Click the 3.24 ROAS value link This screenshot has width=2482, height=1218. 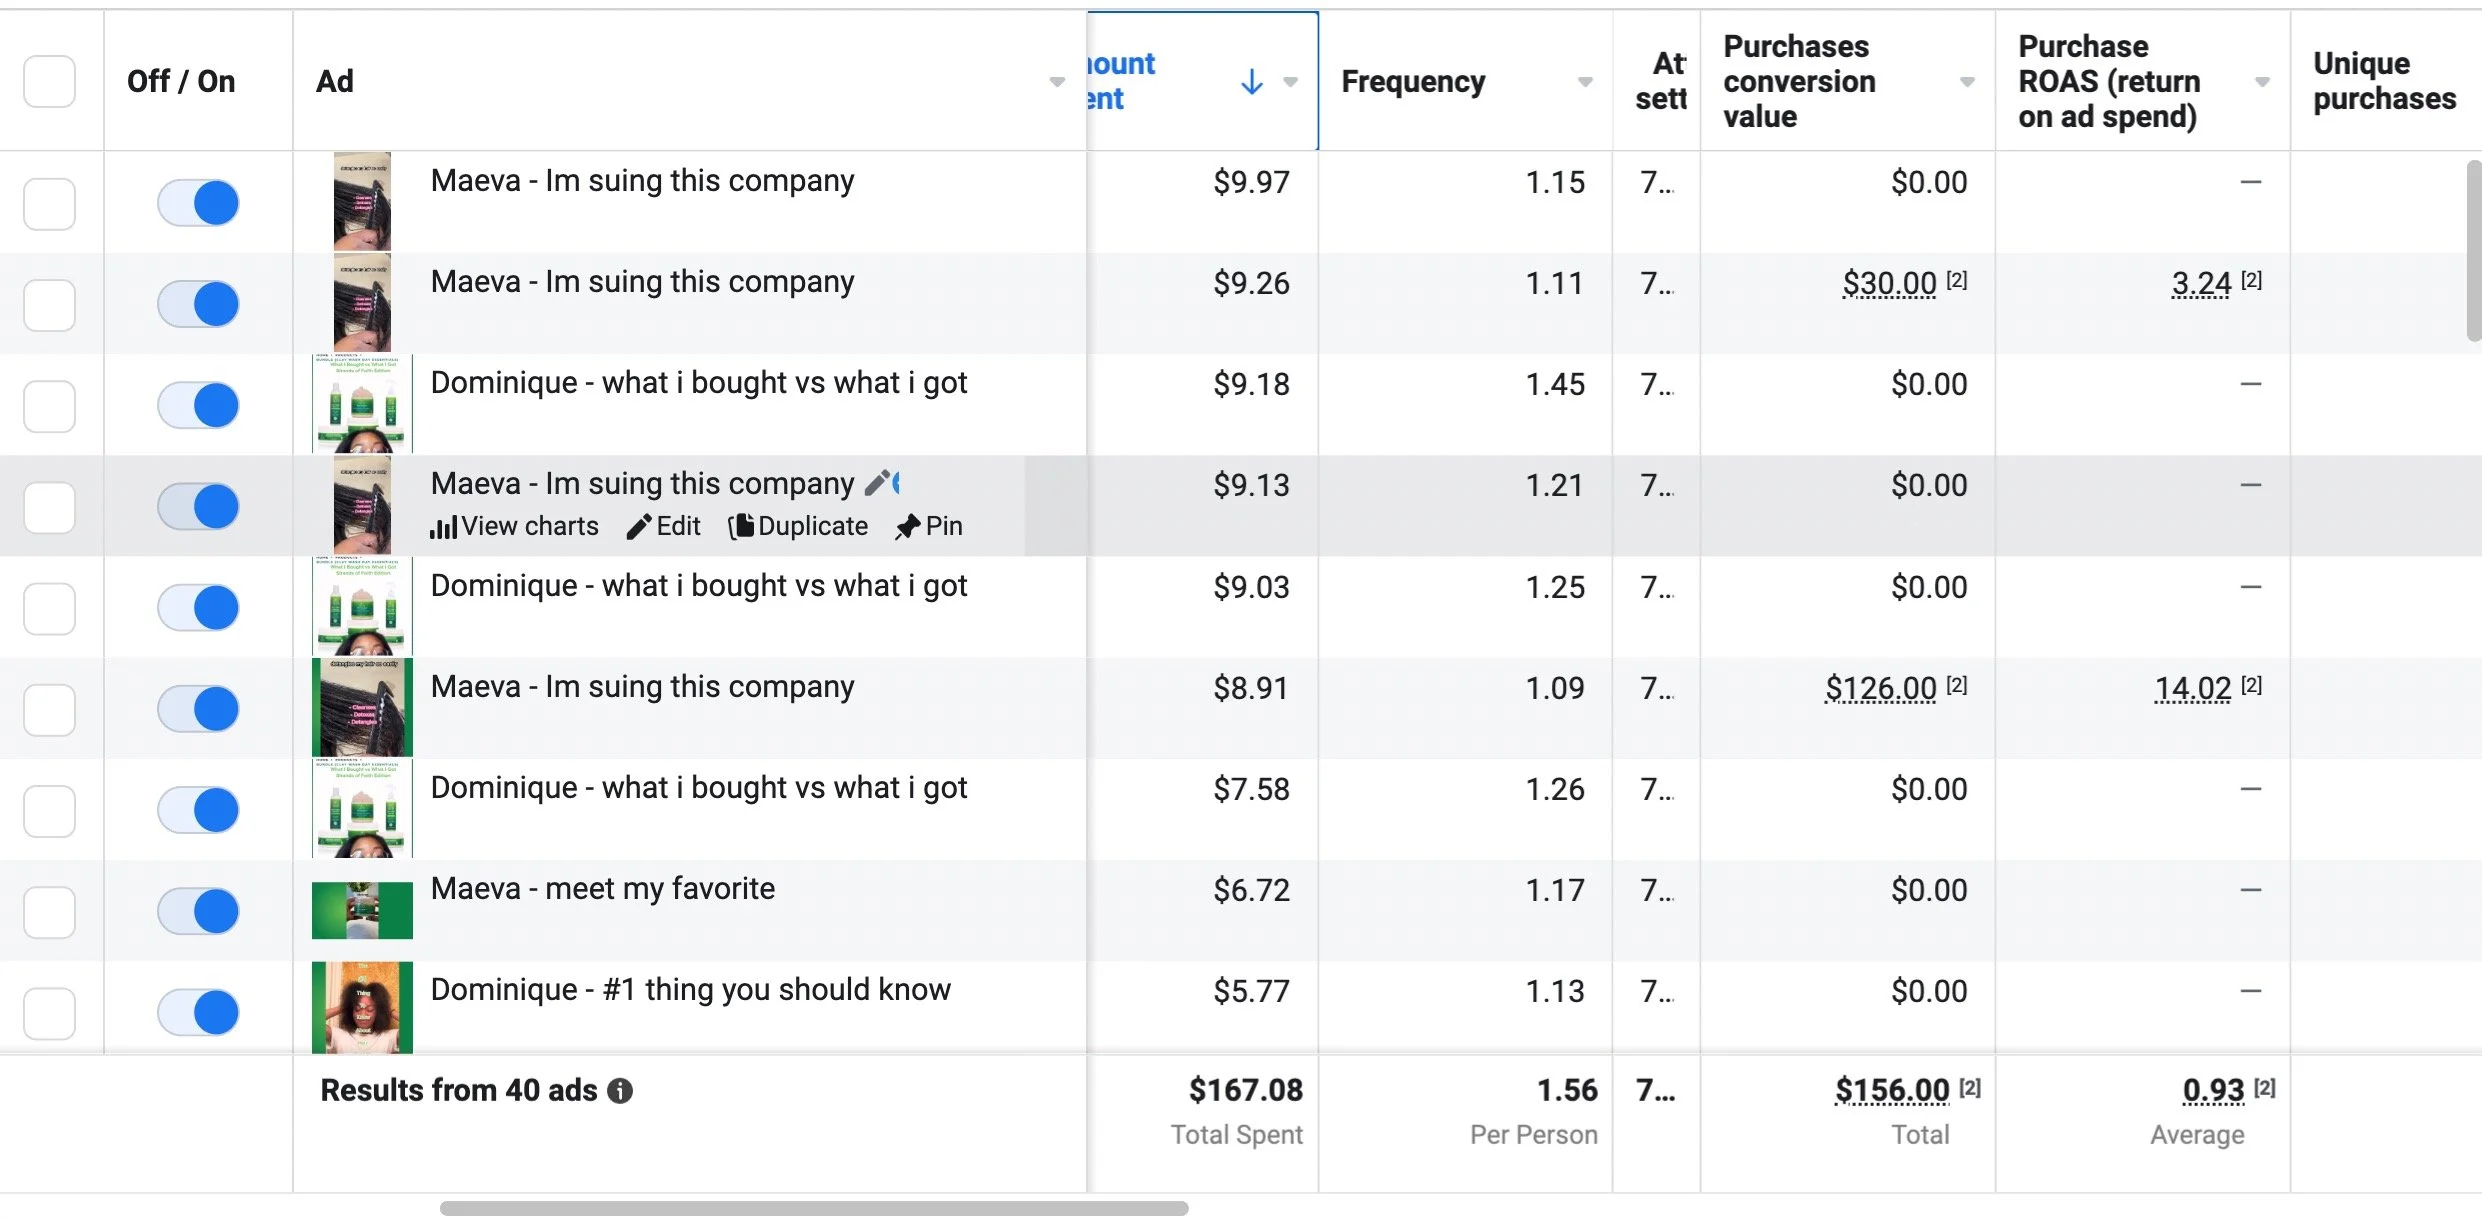(x=2201, y=284)
